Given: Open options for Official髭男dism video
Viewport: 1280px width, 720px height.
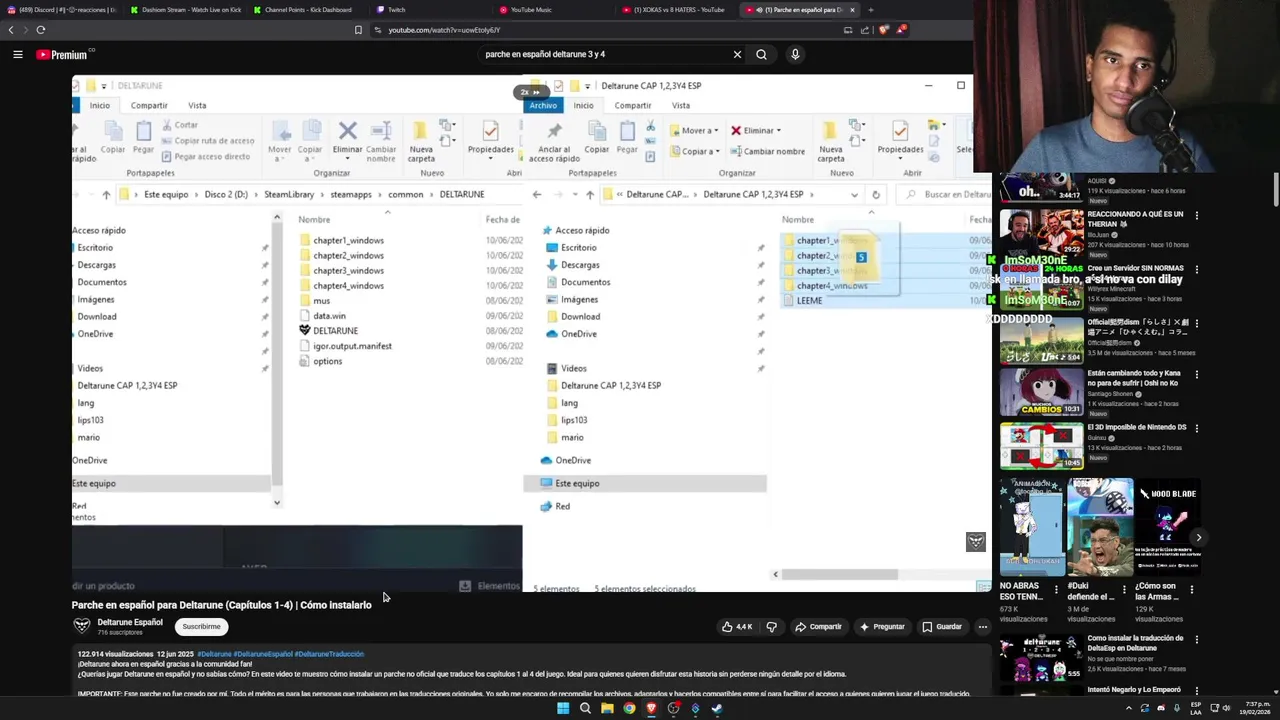Looking at the screenshot, I should click(1196, 322).
